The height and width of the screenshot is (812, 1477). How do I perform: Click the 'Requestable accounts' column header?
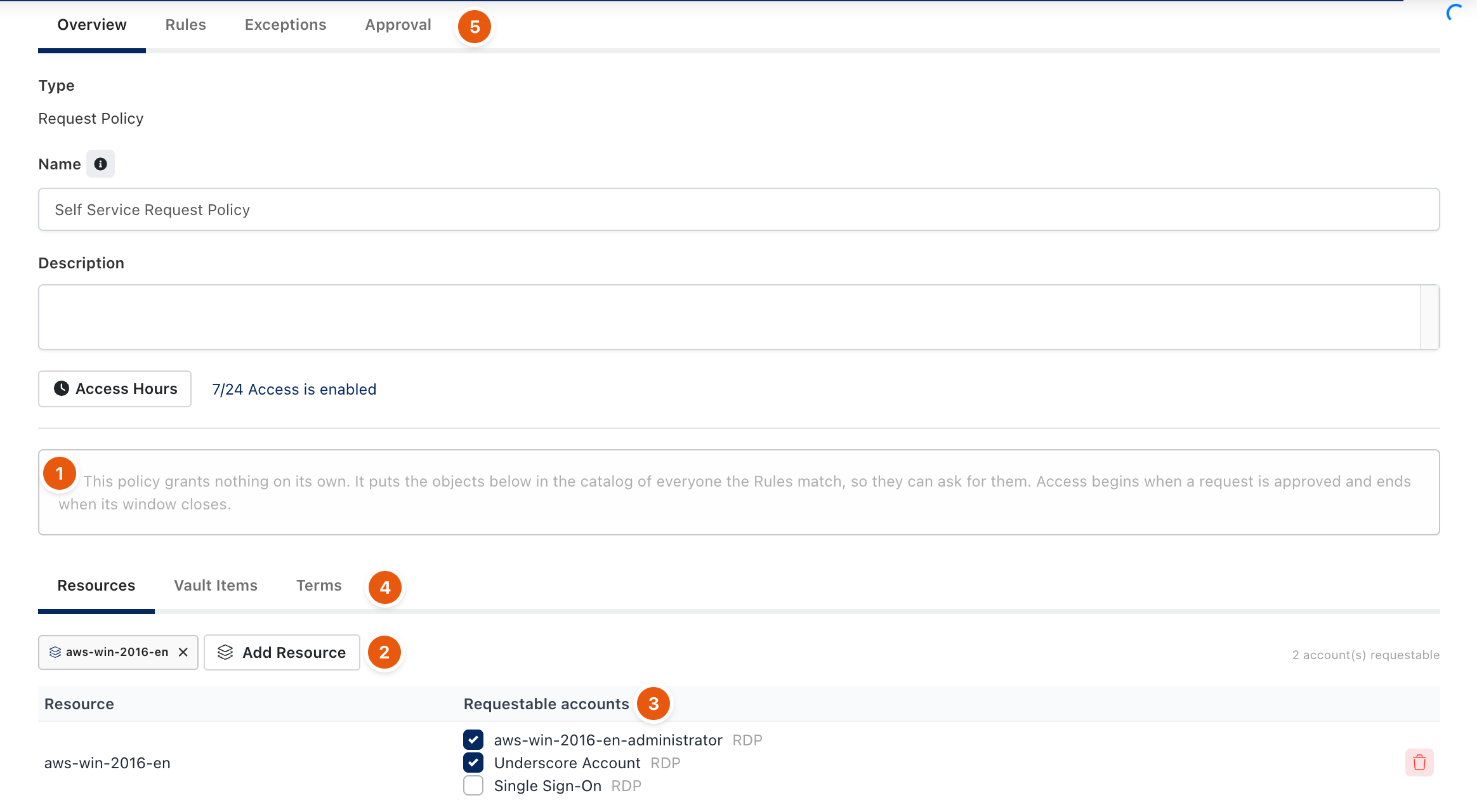[546, 704]
